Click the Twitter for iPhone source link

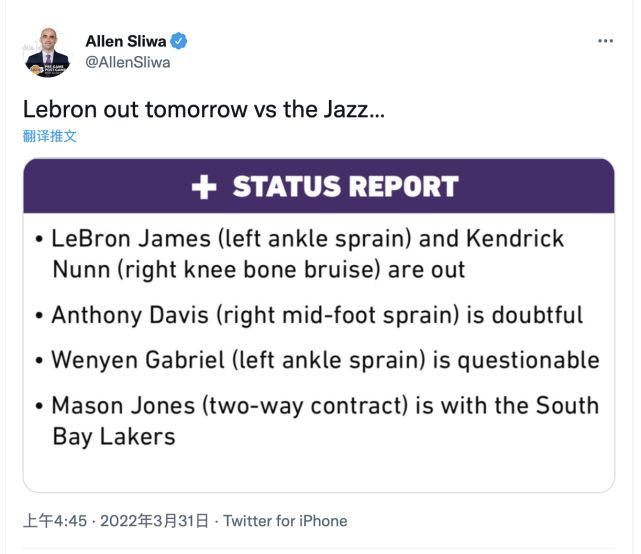[x=285, y=521]
